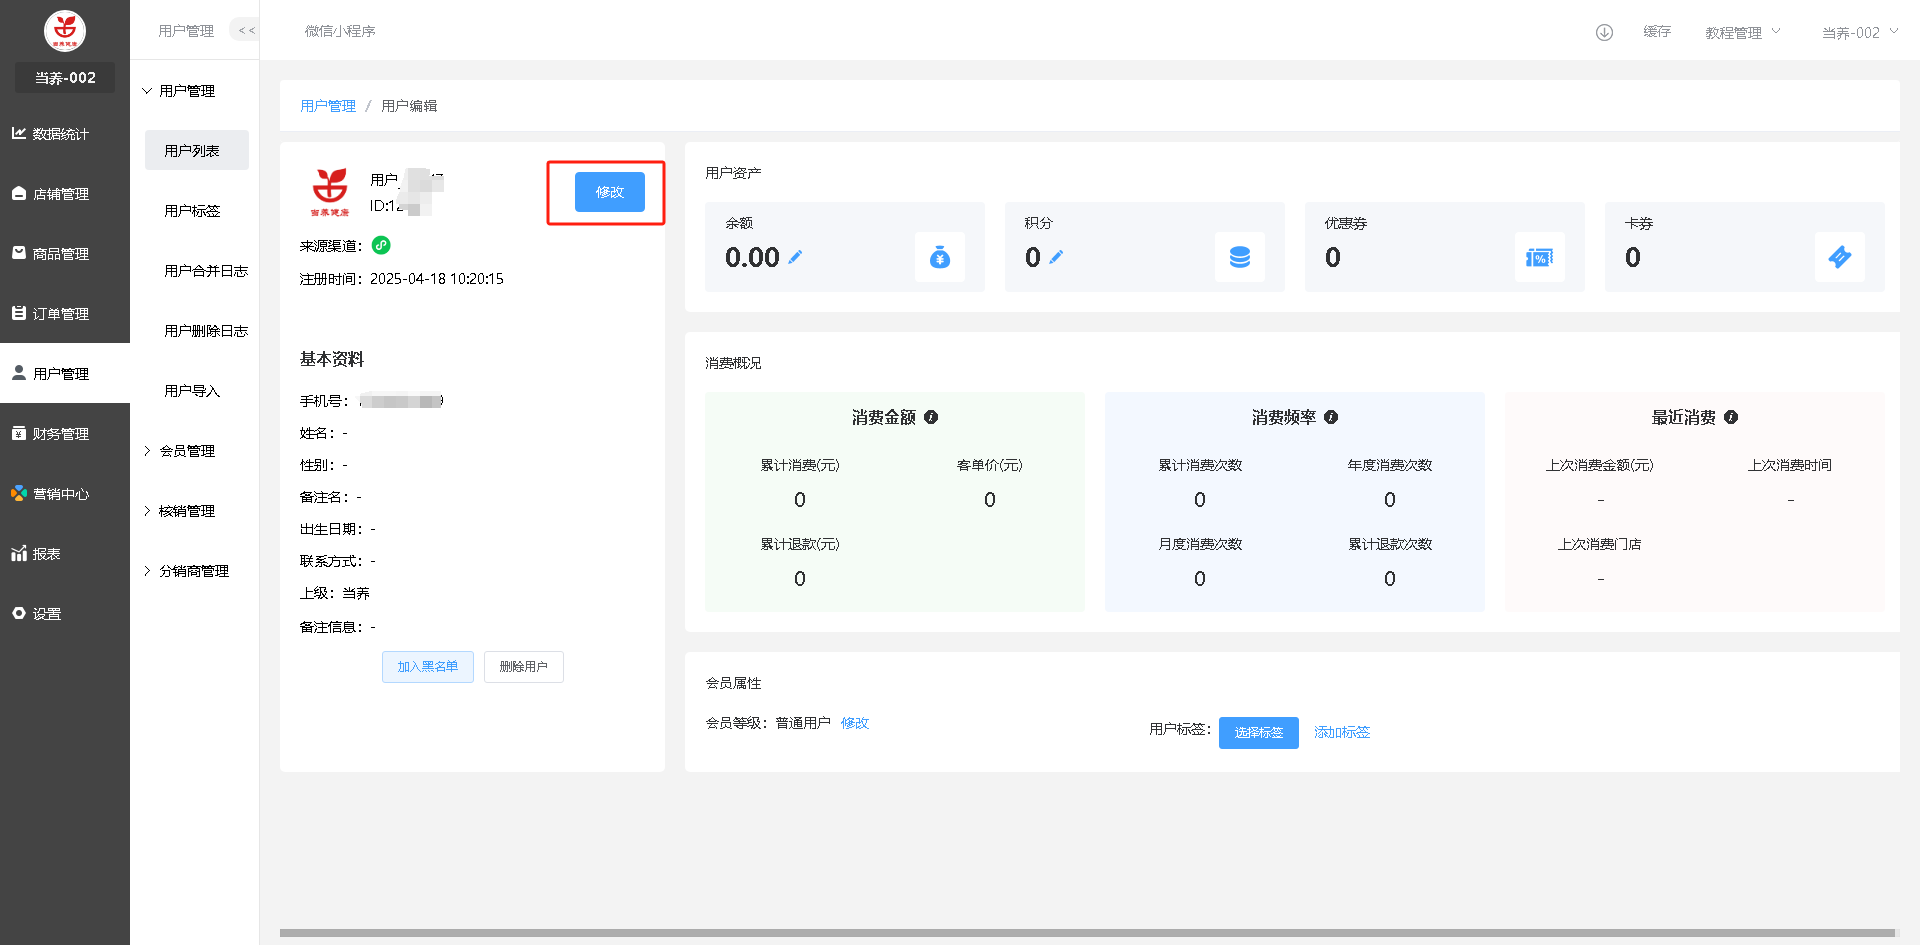1920x945 pixels.
Task: Click the money bag icon in 余额 card
Action: [x=939, y=257]
